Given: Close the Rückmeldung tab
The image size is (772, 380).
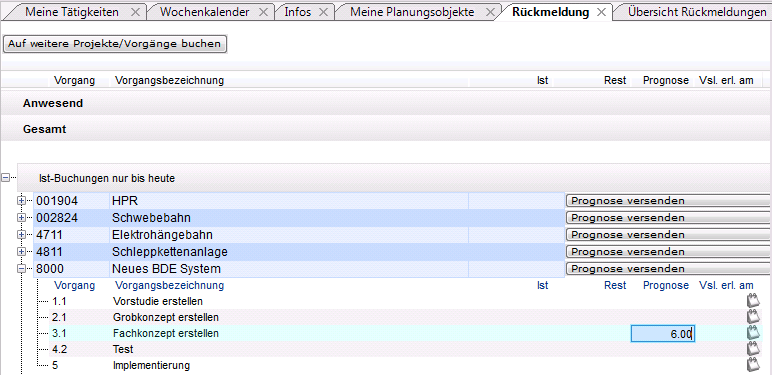Looking at the screenshot, I should 601,12.
